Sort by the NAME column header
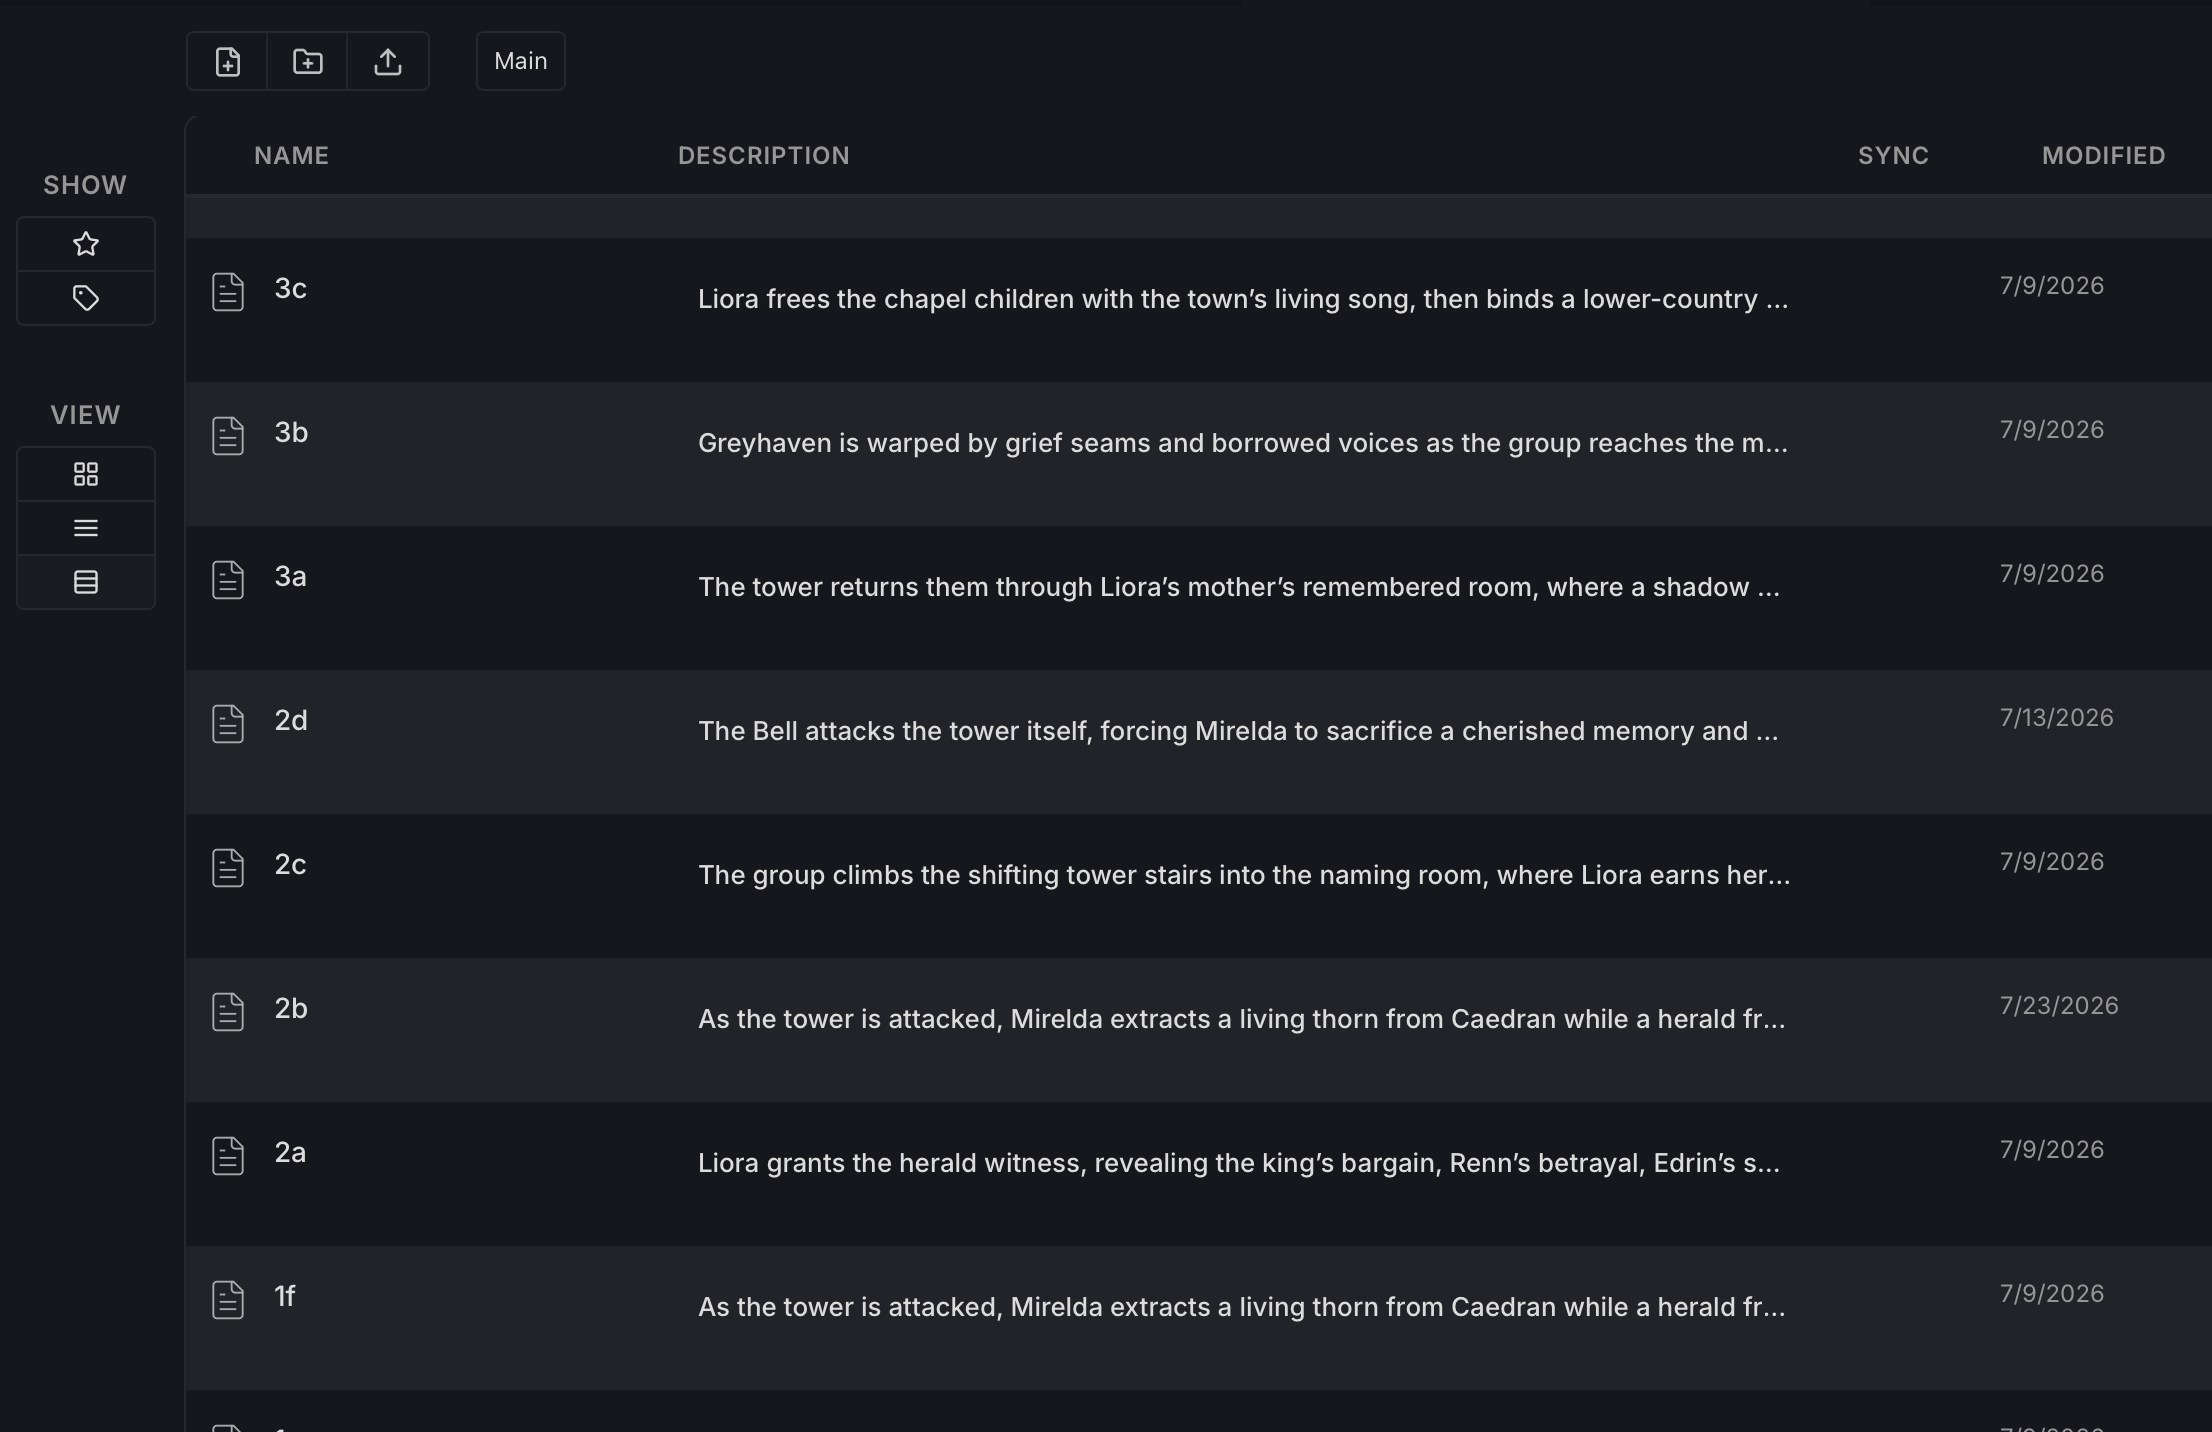The width and height of the screenshot is (2212, 1432). pos(291,156)
